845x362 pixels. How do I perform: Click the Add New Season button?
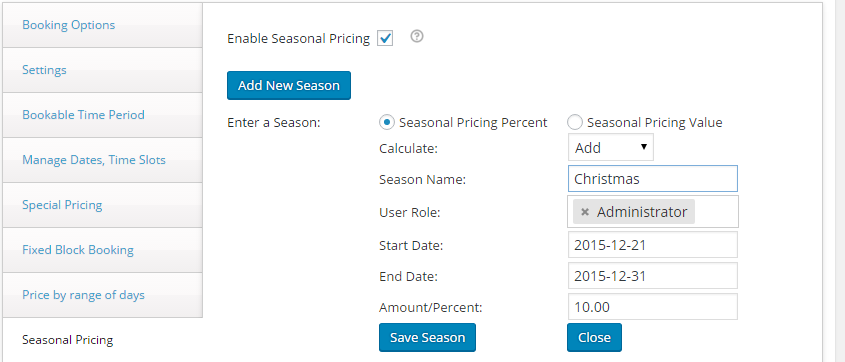click(x=289, y=86)
